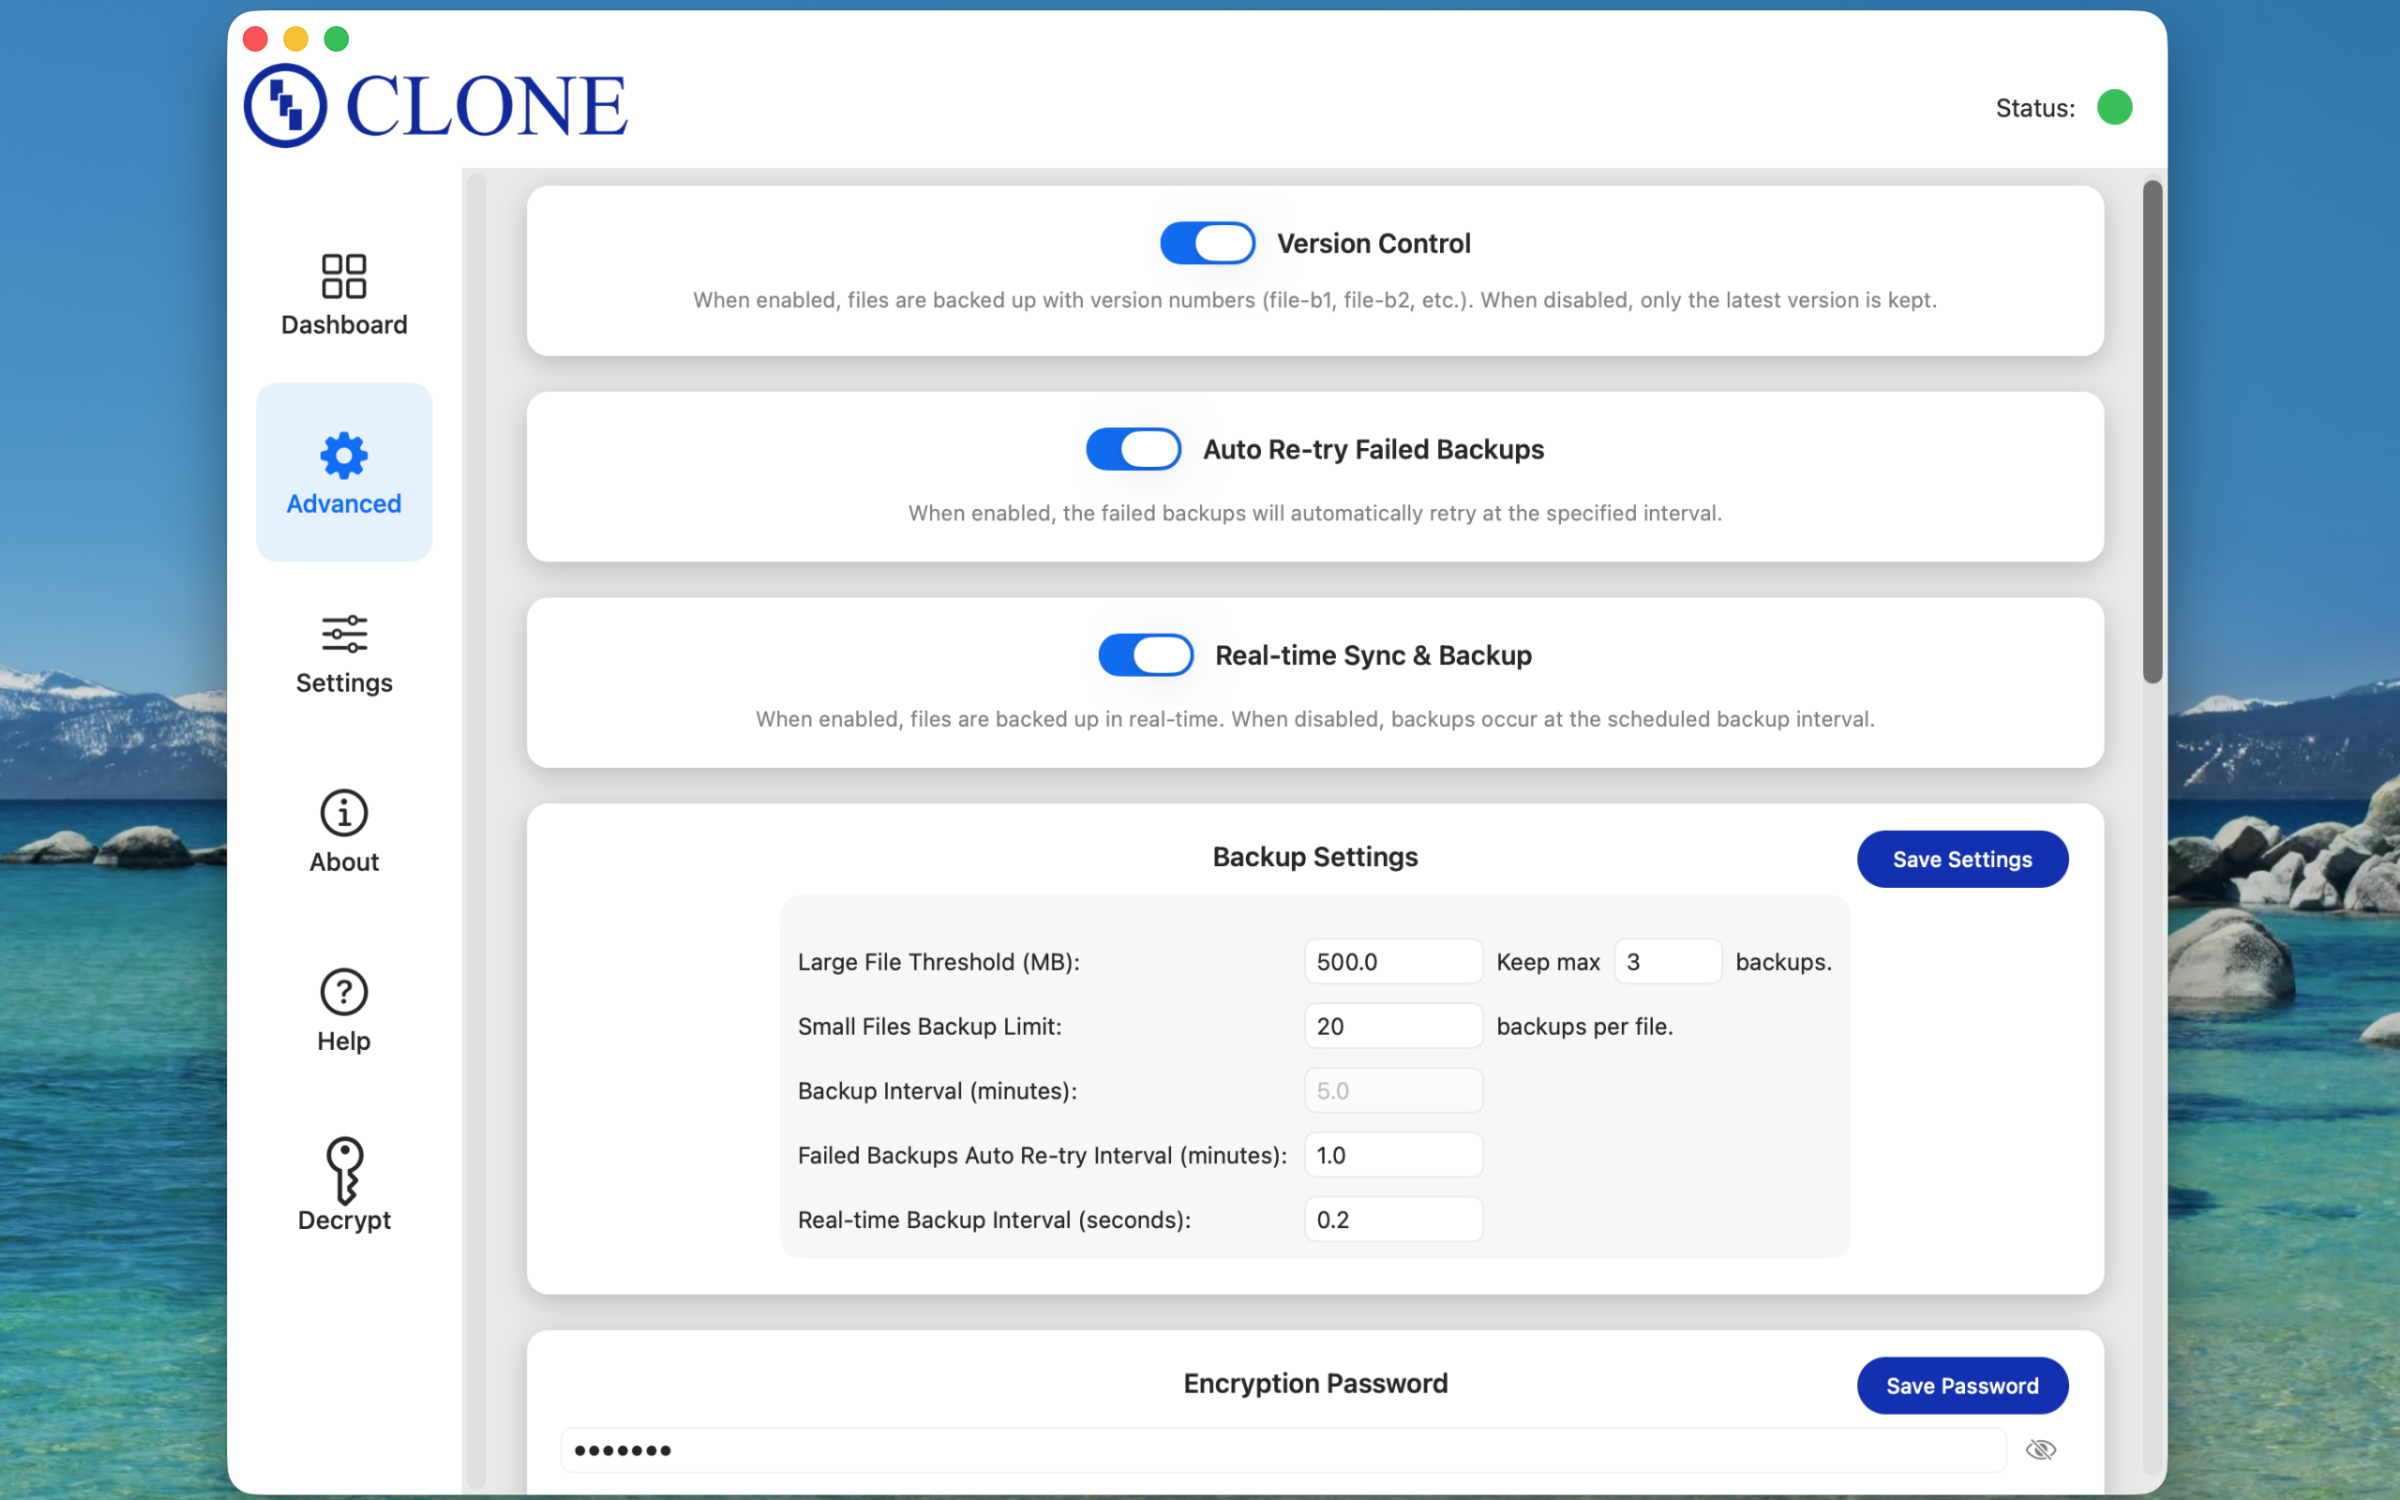Image resolution: width=2400 pixels, height=1500 pixels.
Task: Toggle Real-time Sync & Backup switch
Action: coord(1145,655)
